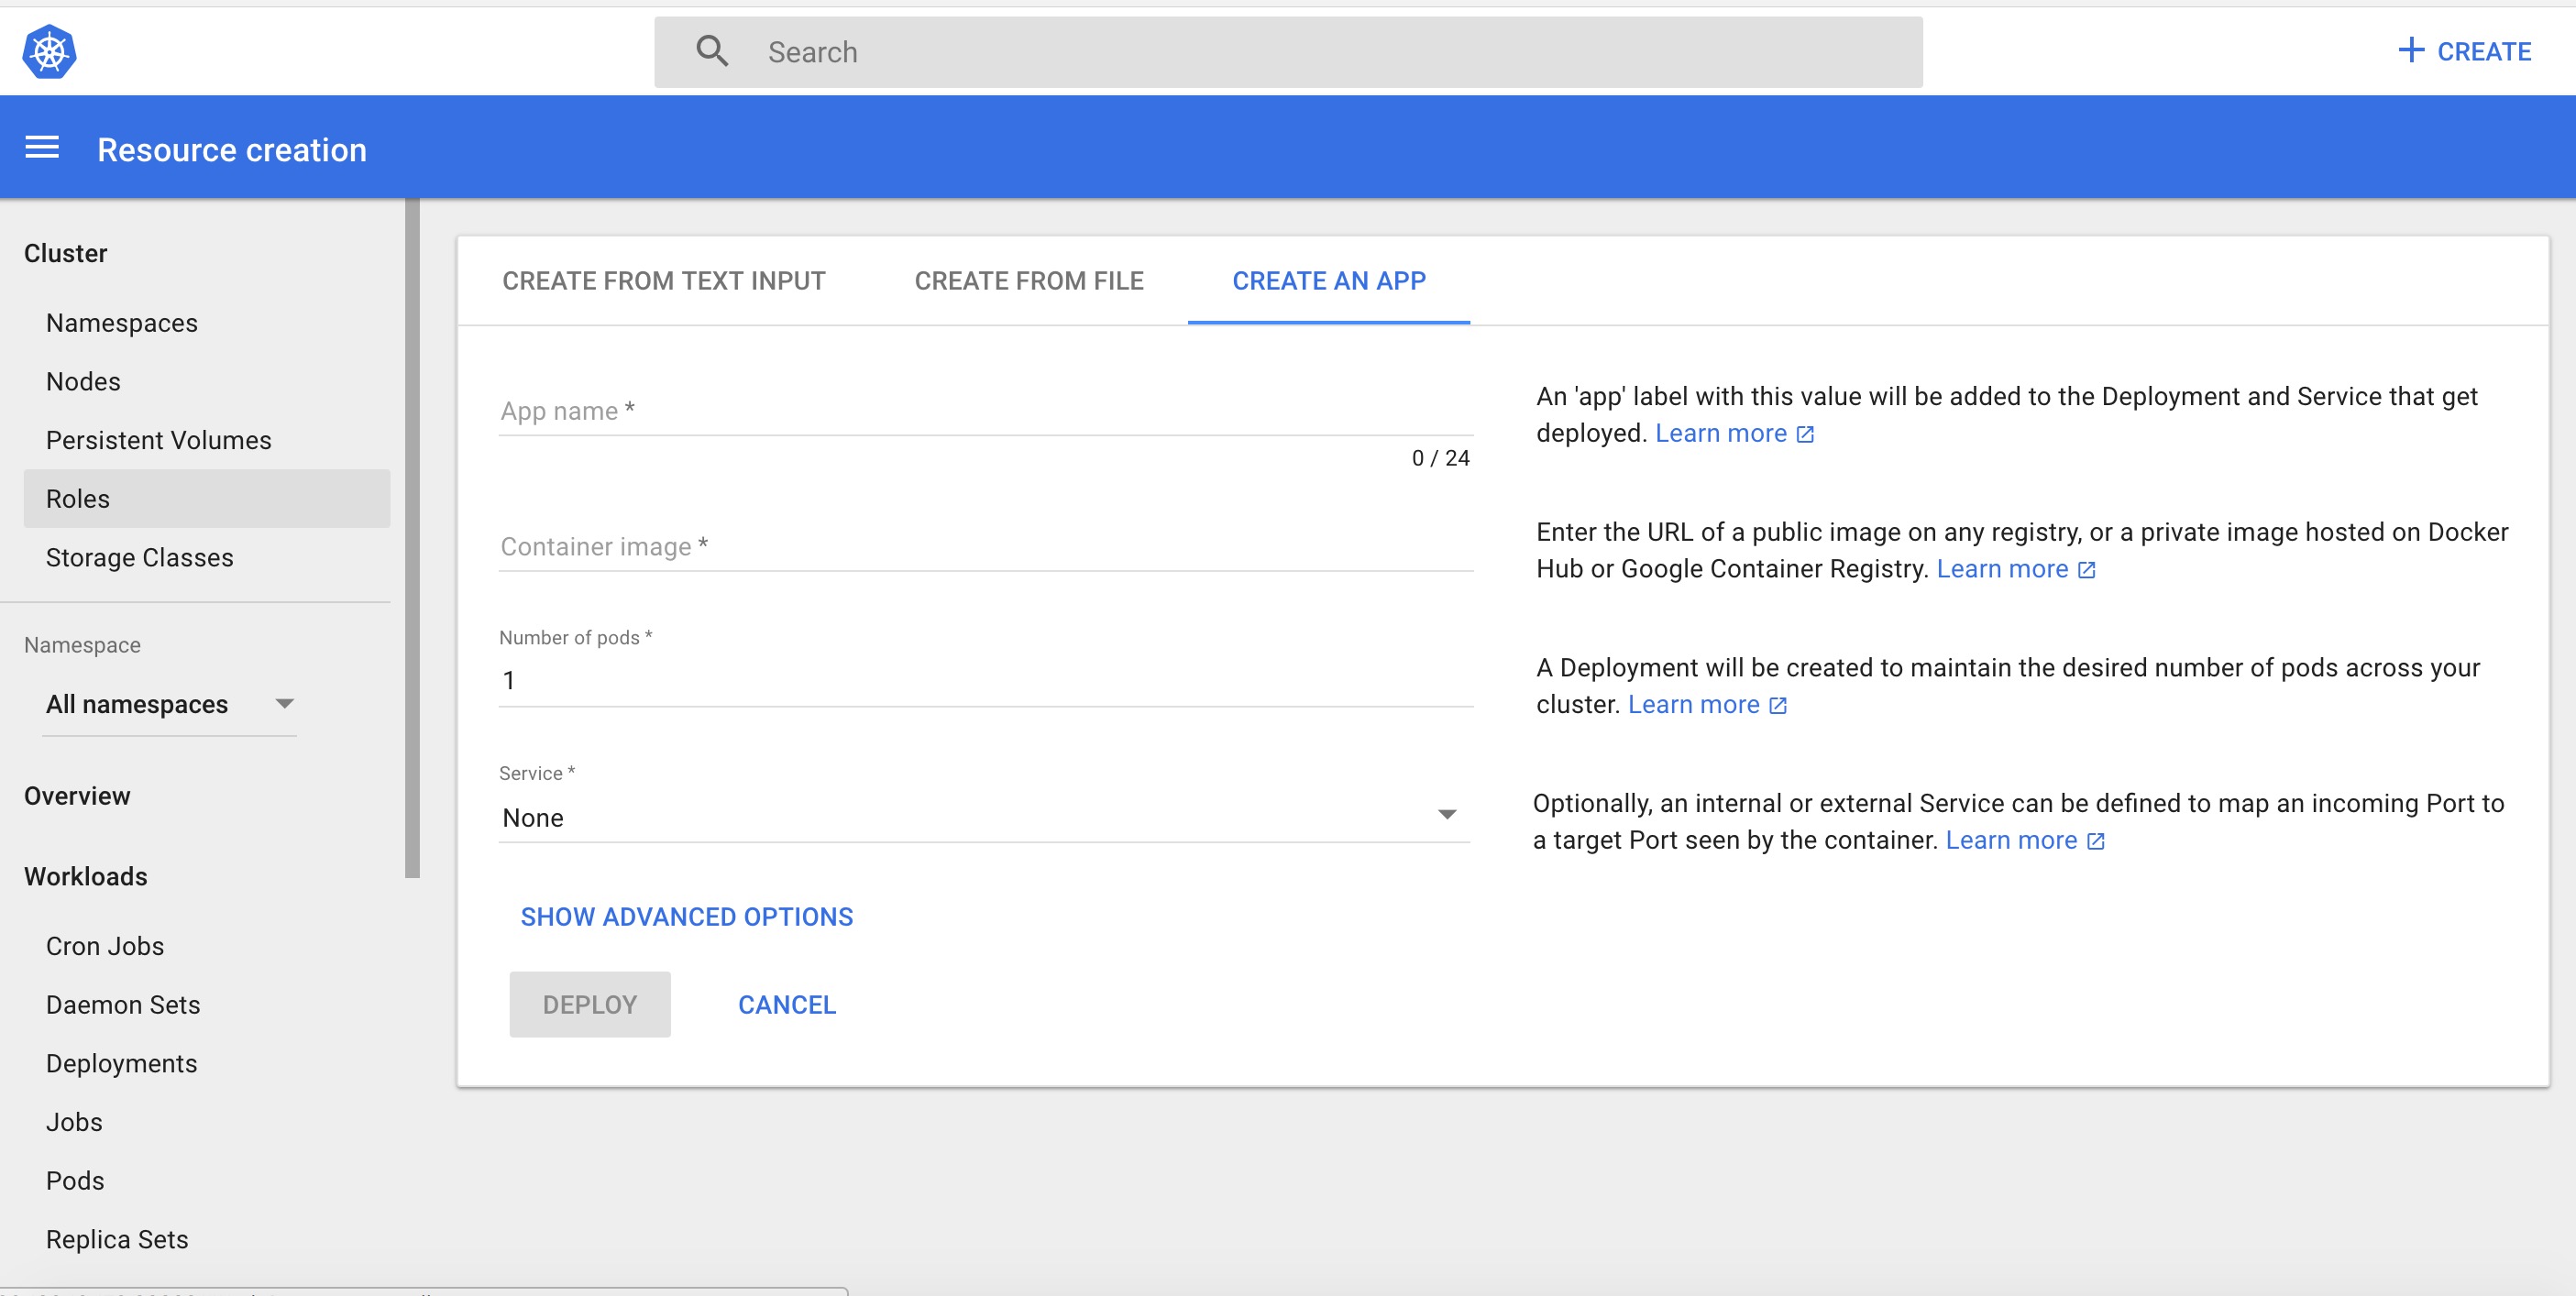The width and height of the screenshot is (2576, 1296).
Task: Switch to Create from file tab
Action: 1028,281
